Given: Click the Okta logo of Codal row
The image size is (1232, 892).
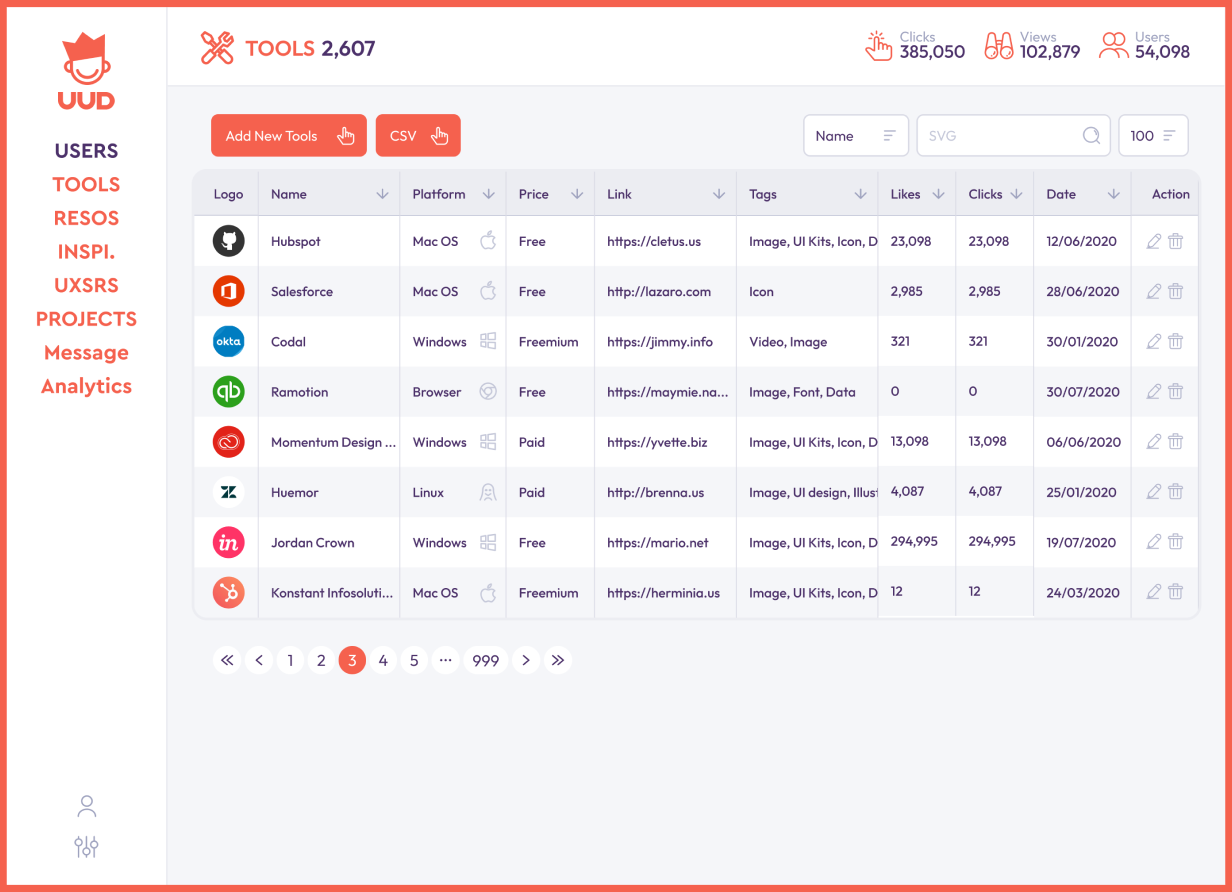Looking at the screenshot, I should pyautogui.click(x=229, y=342).
